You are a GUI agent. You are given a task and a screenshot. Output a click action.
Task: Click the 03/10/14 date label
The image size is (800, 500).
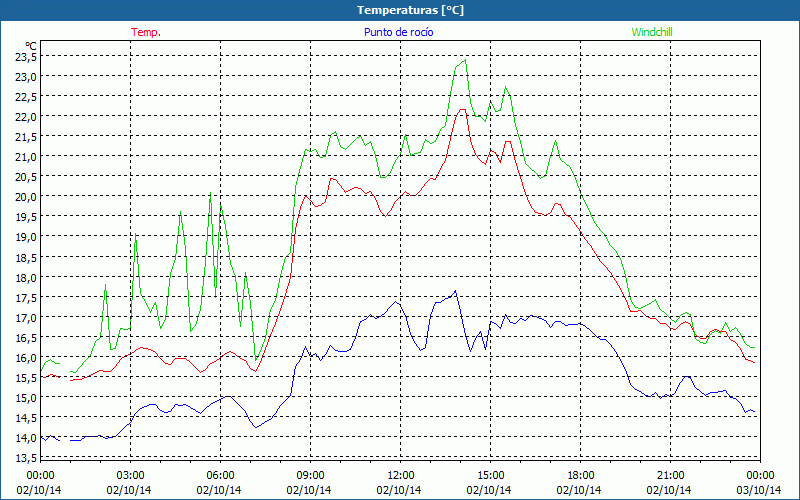coord(759,490)
